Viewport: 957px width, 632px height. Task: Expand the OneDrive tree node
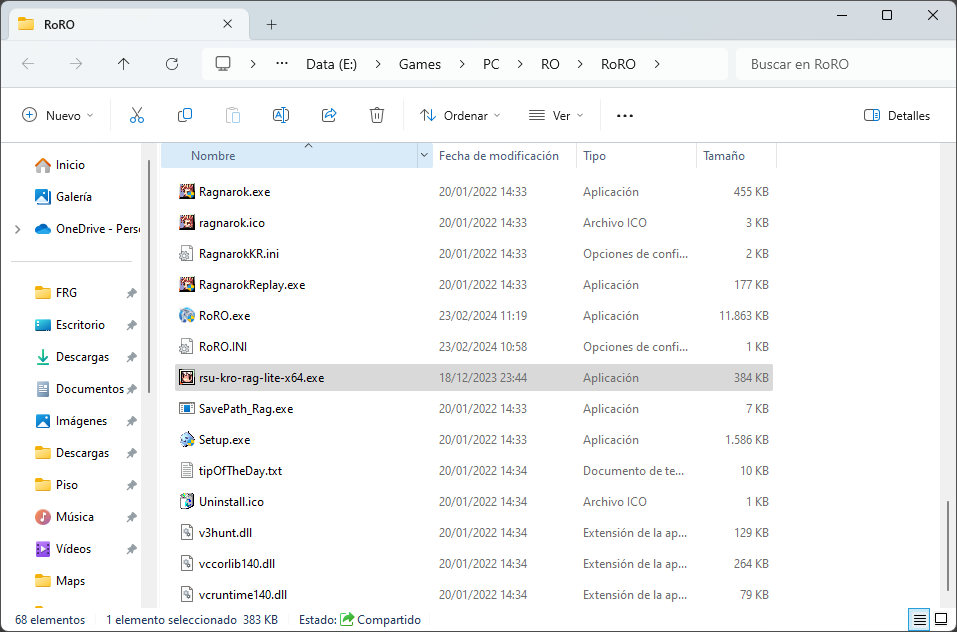tap(17, 229)
